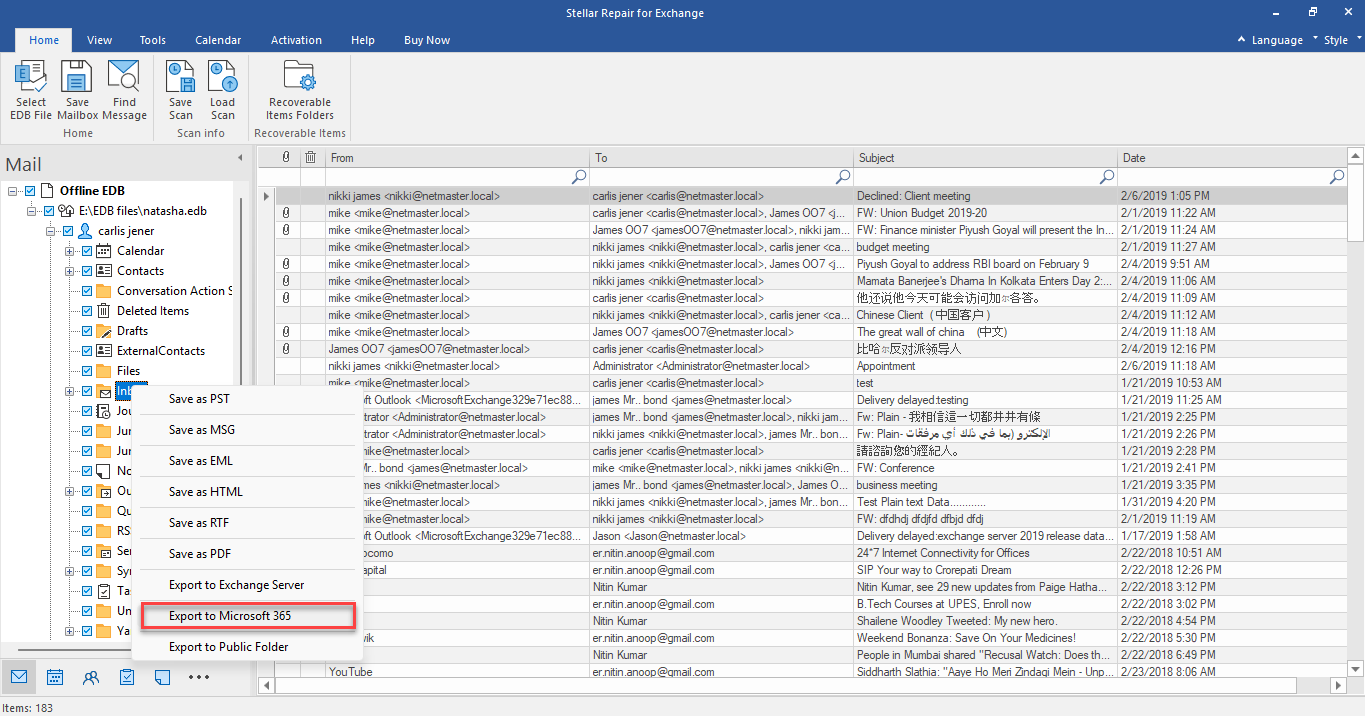This screenshot has height=716, width=1365.
Task: Expand the Contacts folder node
Action: (x=71, y=271)
